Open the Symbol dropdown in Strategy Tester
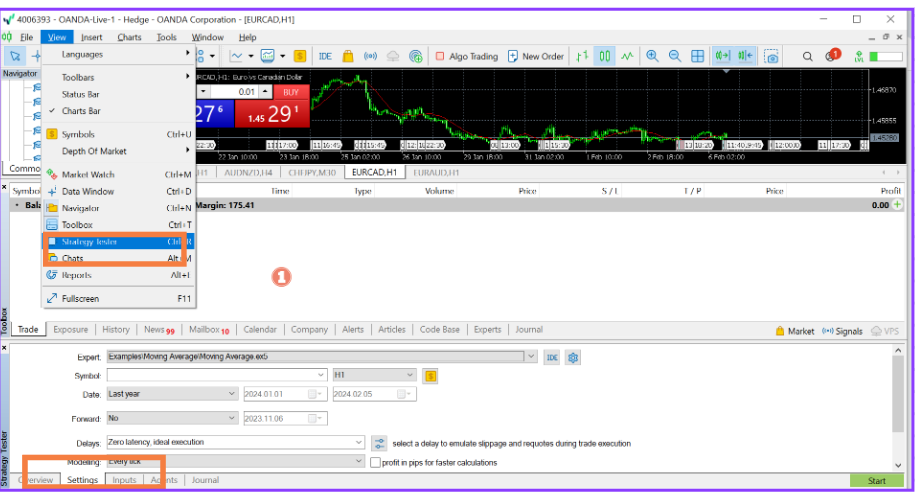This screenshot has width=917, height=493. (x=320, y=375)
